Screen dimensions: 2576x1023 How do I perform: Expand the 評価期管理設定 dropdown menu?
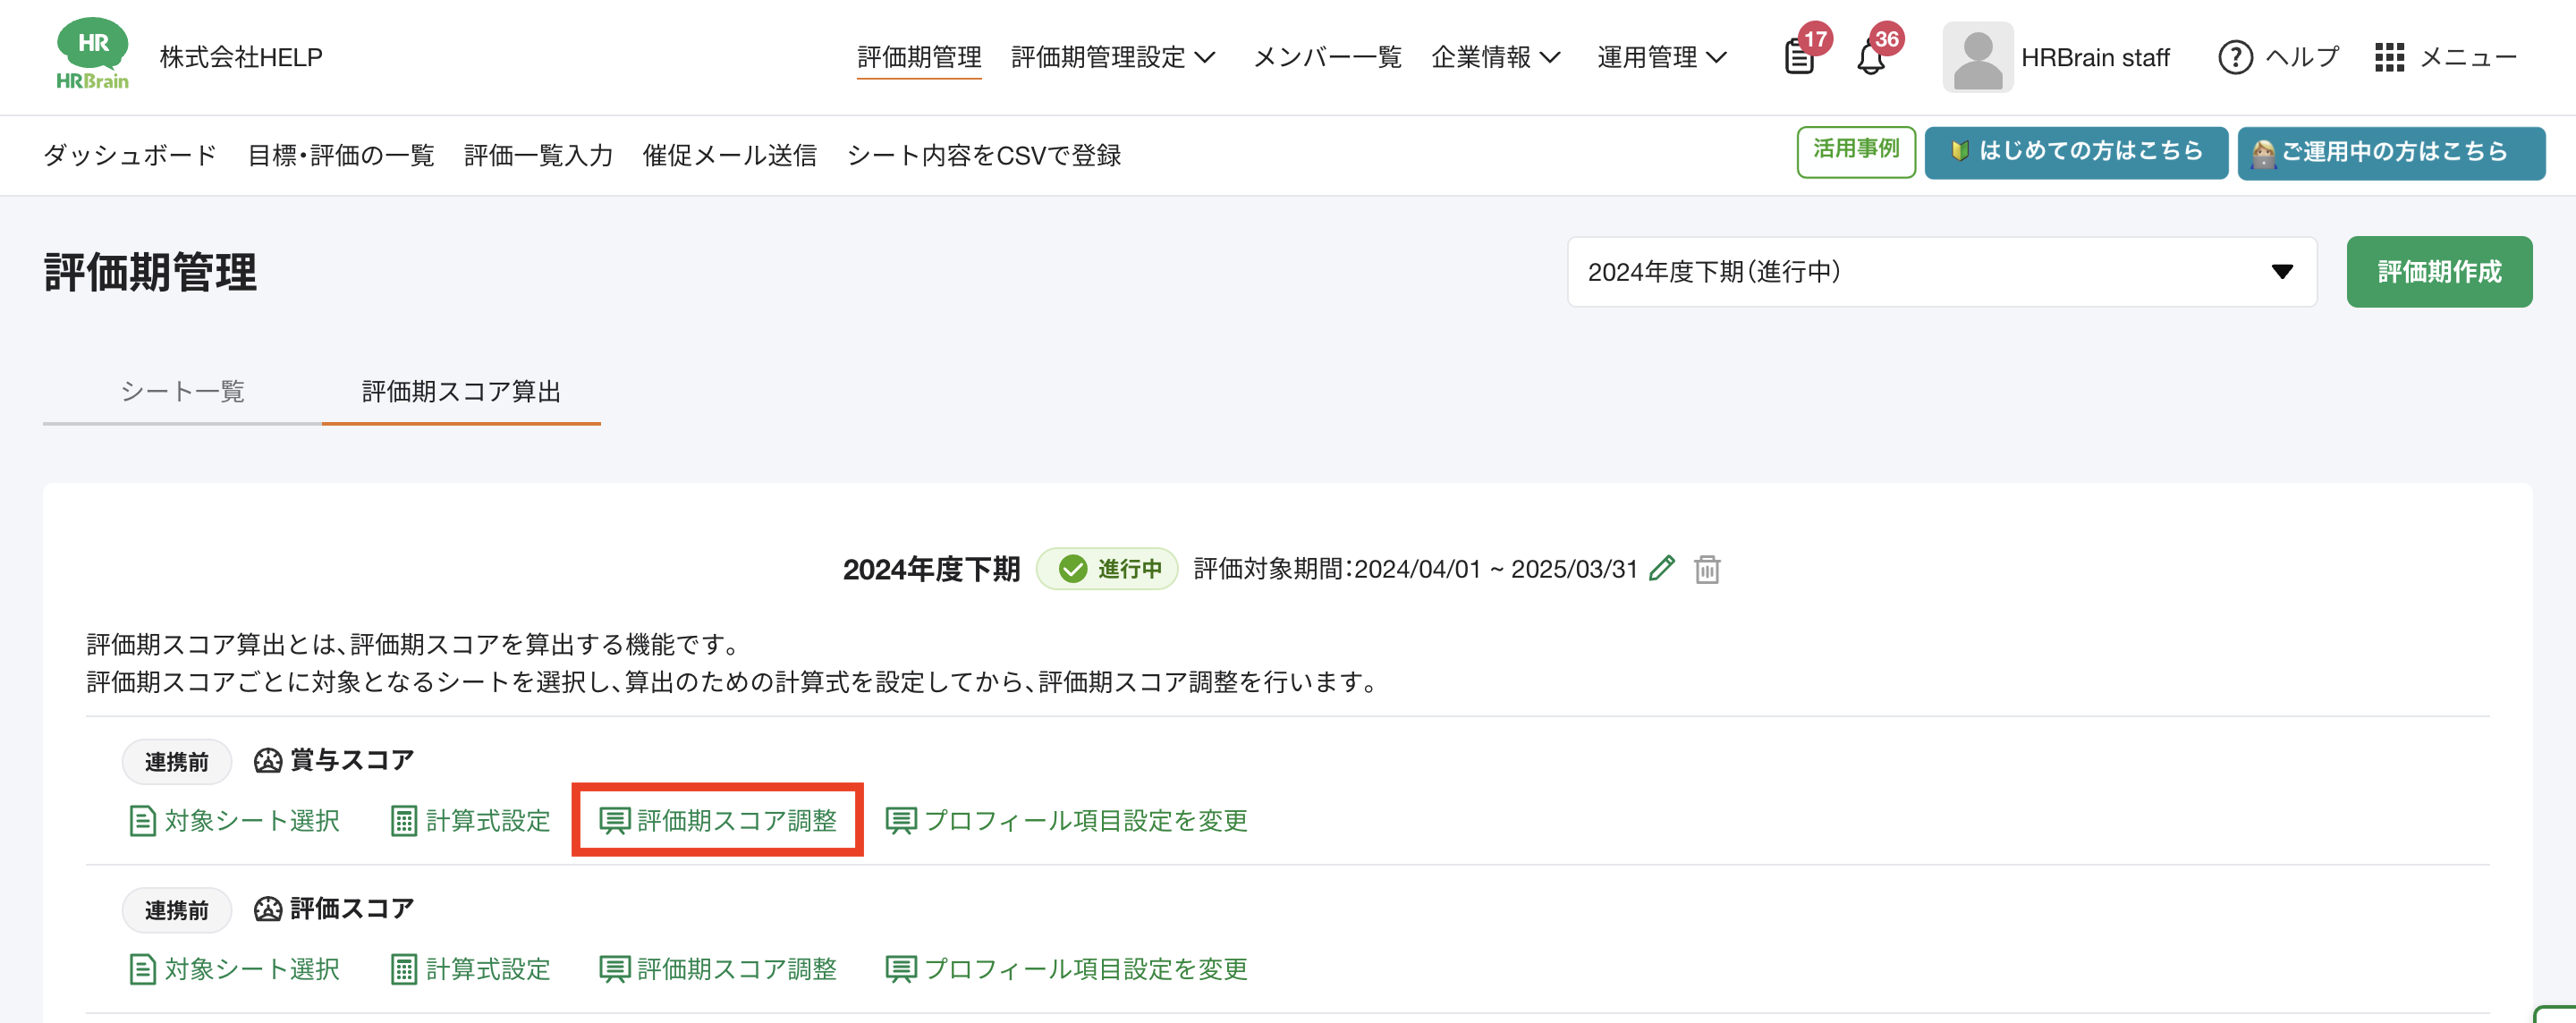coord(1113,57)
